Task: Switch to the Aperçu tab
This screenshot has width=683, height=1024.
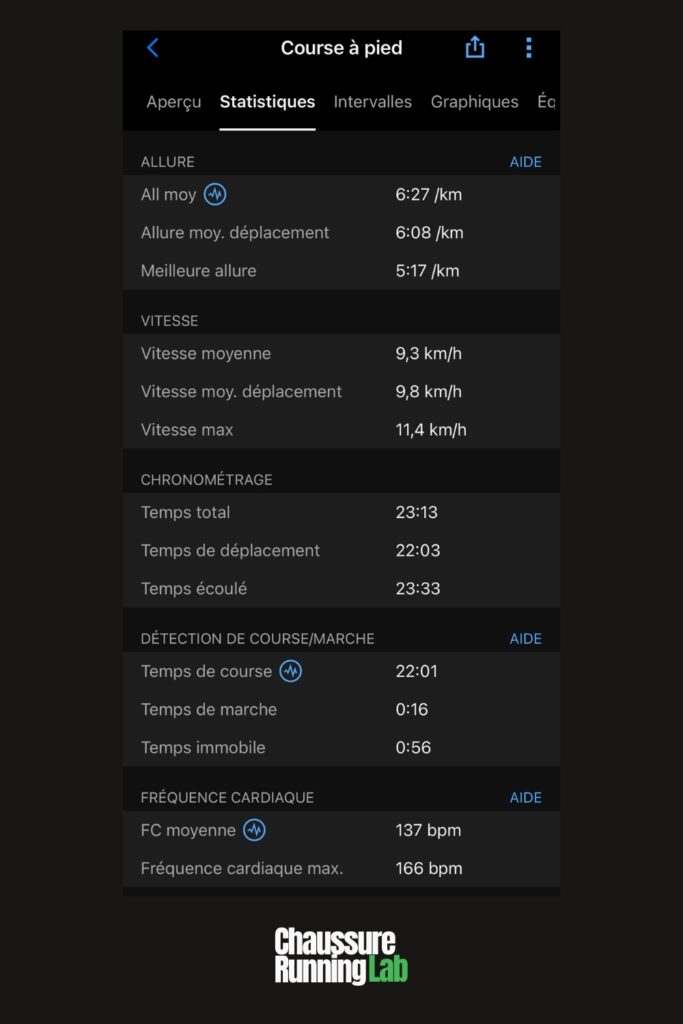Action: [x=174, y=102]
